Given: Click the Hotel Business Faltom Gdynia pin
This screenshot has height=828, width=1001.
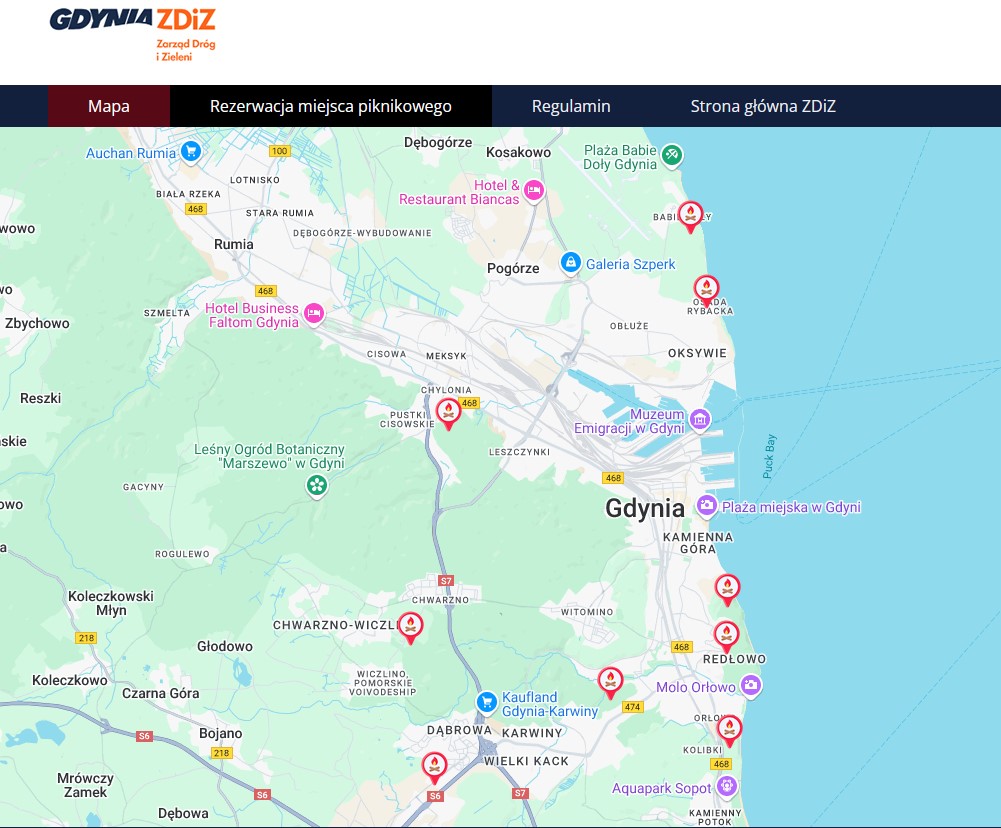Looking at the screenshot, I should pos(314,312).
